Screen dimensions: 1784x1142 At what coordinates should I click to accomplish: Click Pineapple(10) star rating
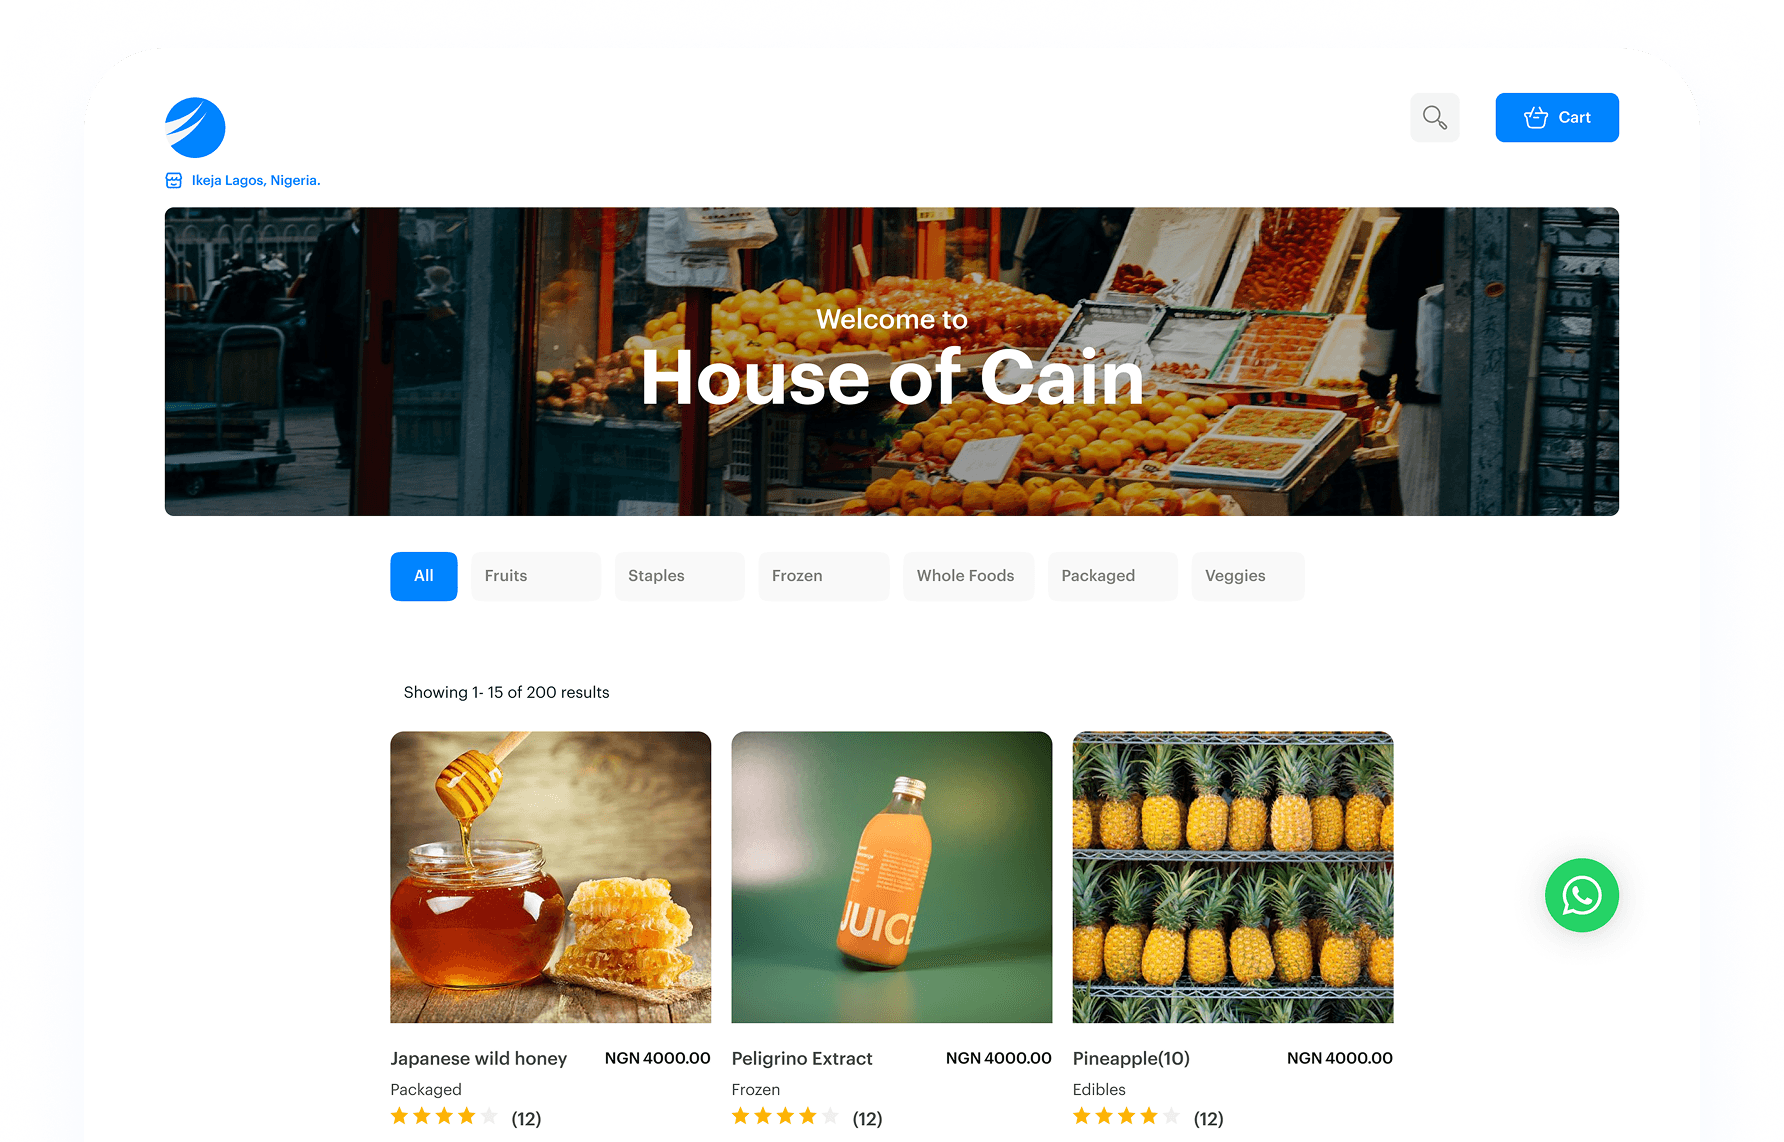pos(1126,1116)
